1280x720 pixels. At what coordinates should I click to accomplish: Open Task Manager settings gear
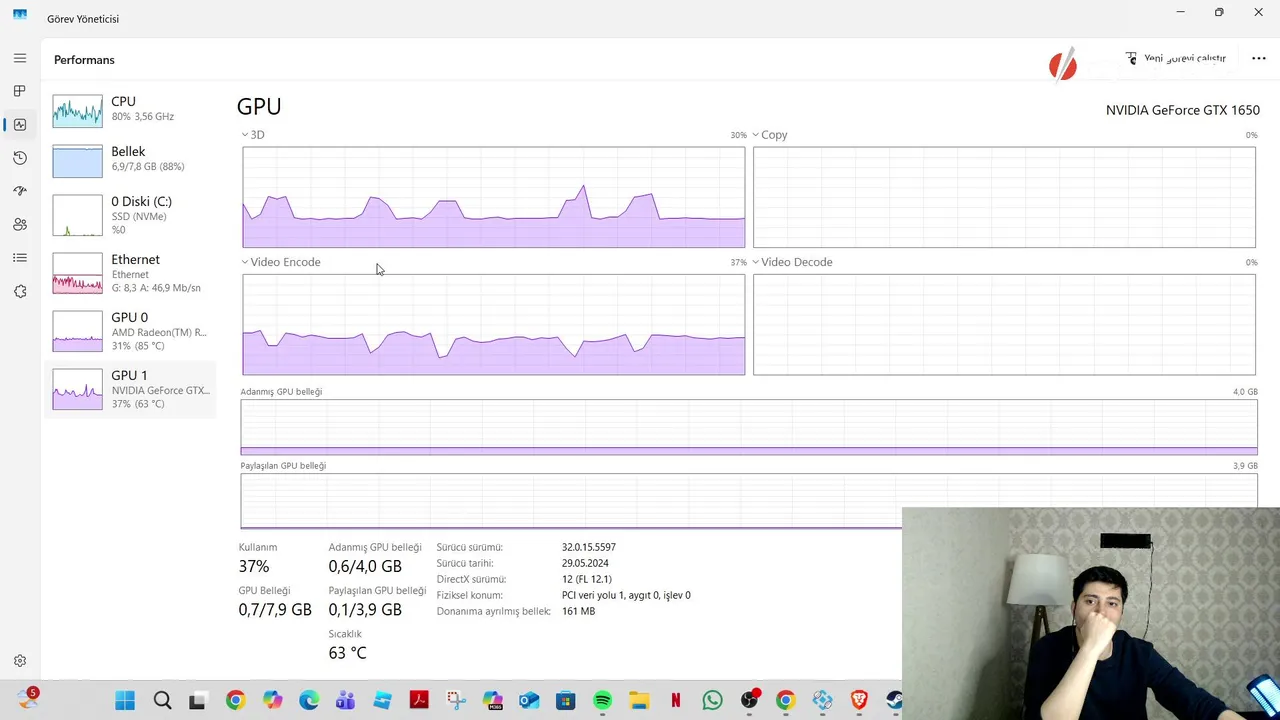click(x=20, y=661)
